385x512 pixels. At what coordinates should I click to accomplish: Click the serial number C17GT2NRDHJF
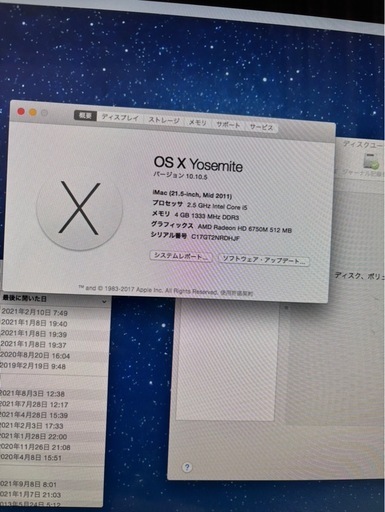tap(215, 237)
